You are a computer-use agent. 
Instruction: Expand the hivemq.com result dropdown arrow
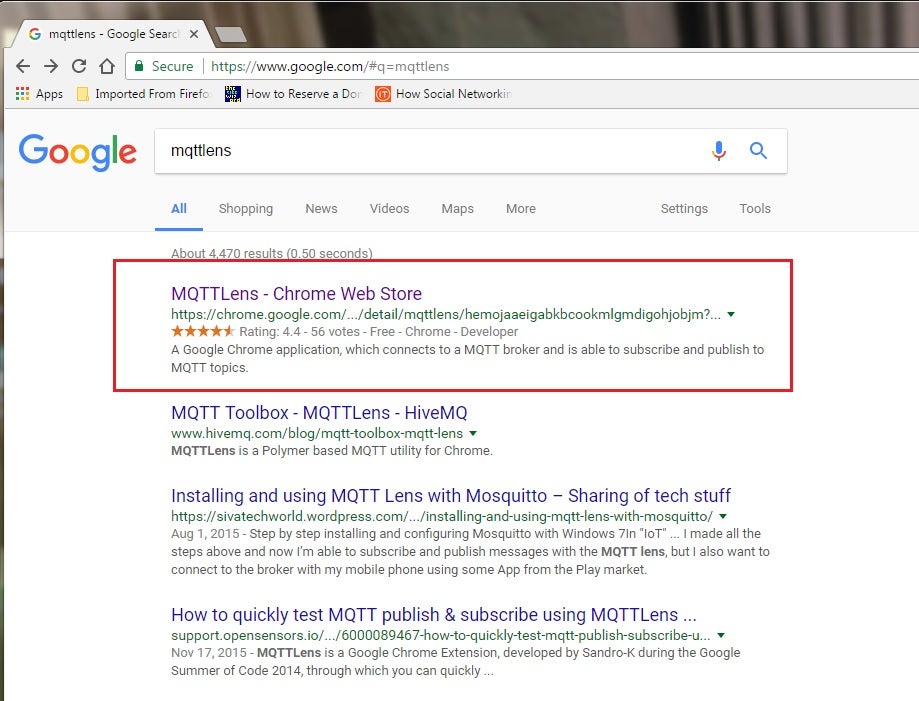(x=473, y=433)
